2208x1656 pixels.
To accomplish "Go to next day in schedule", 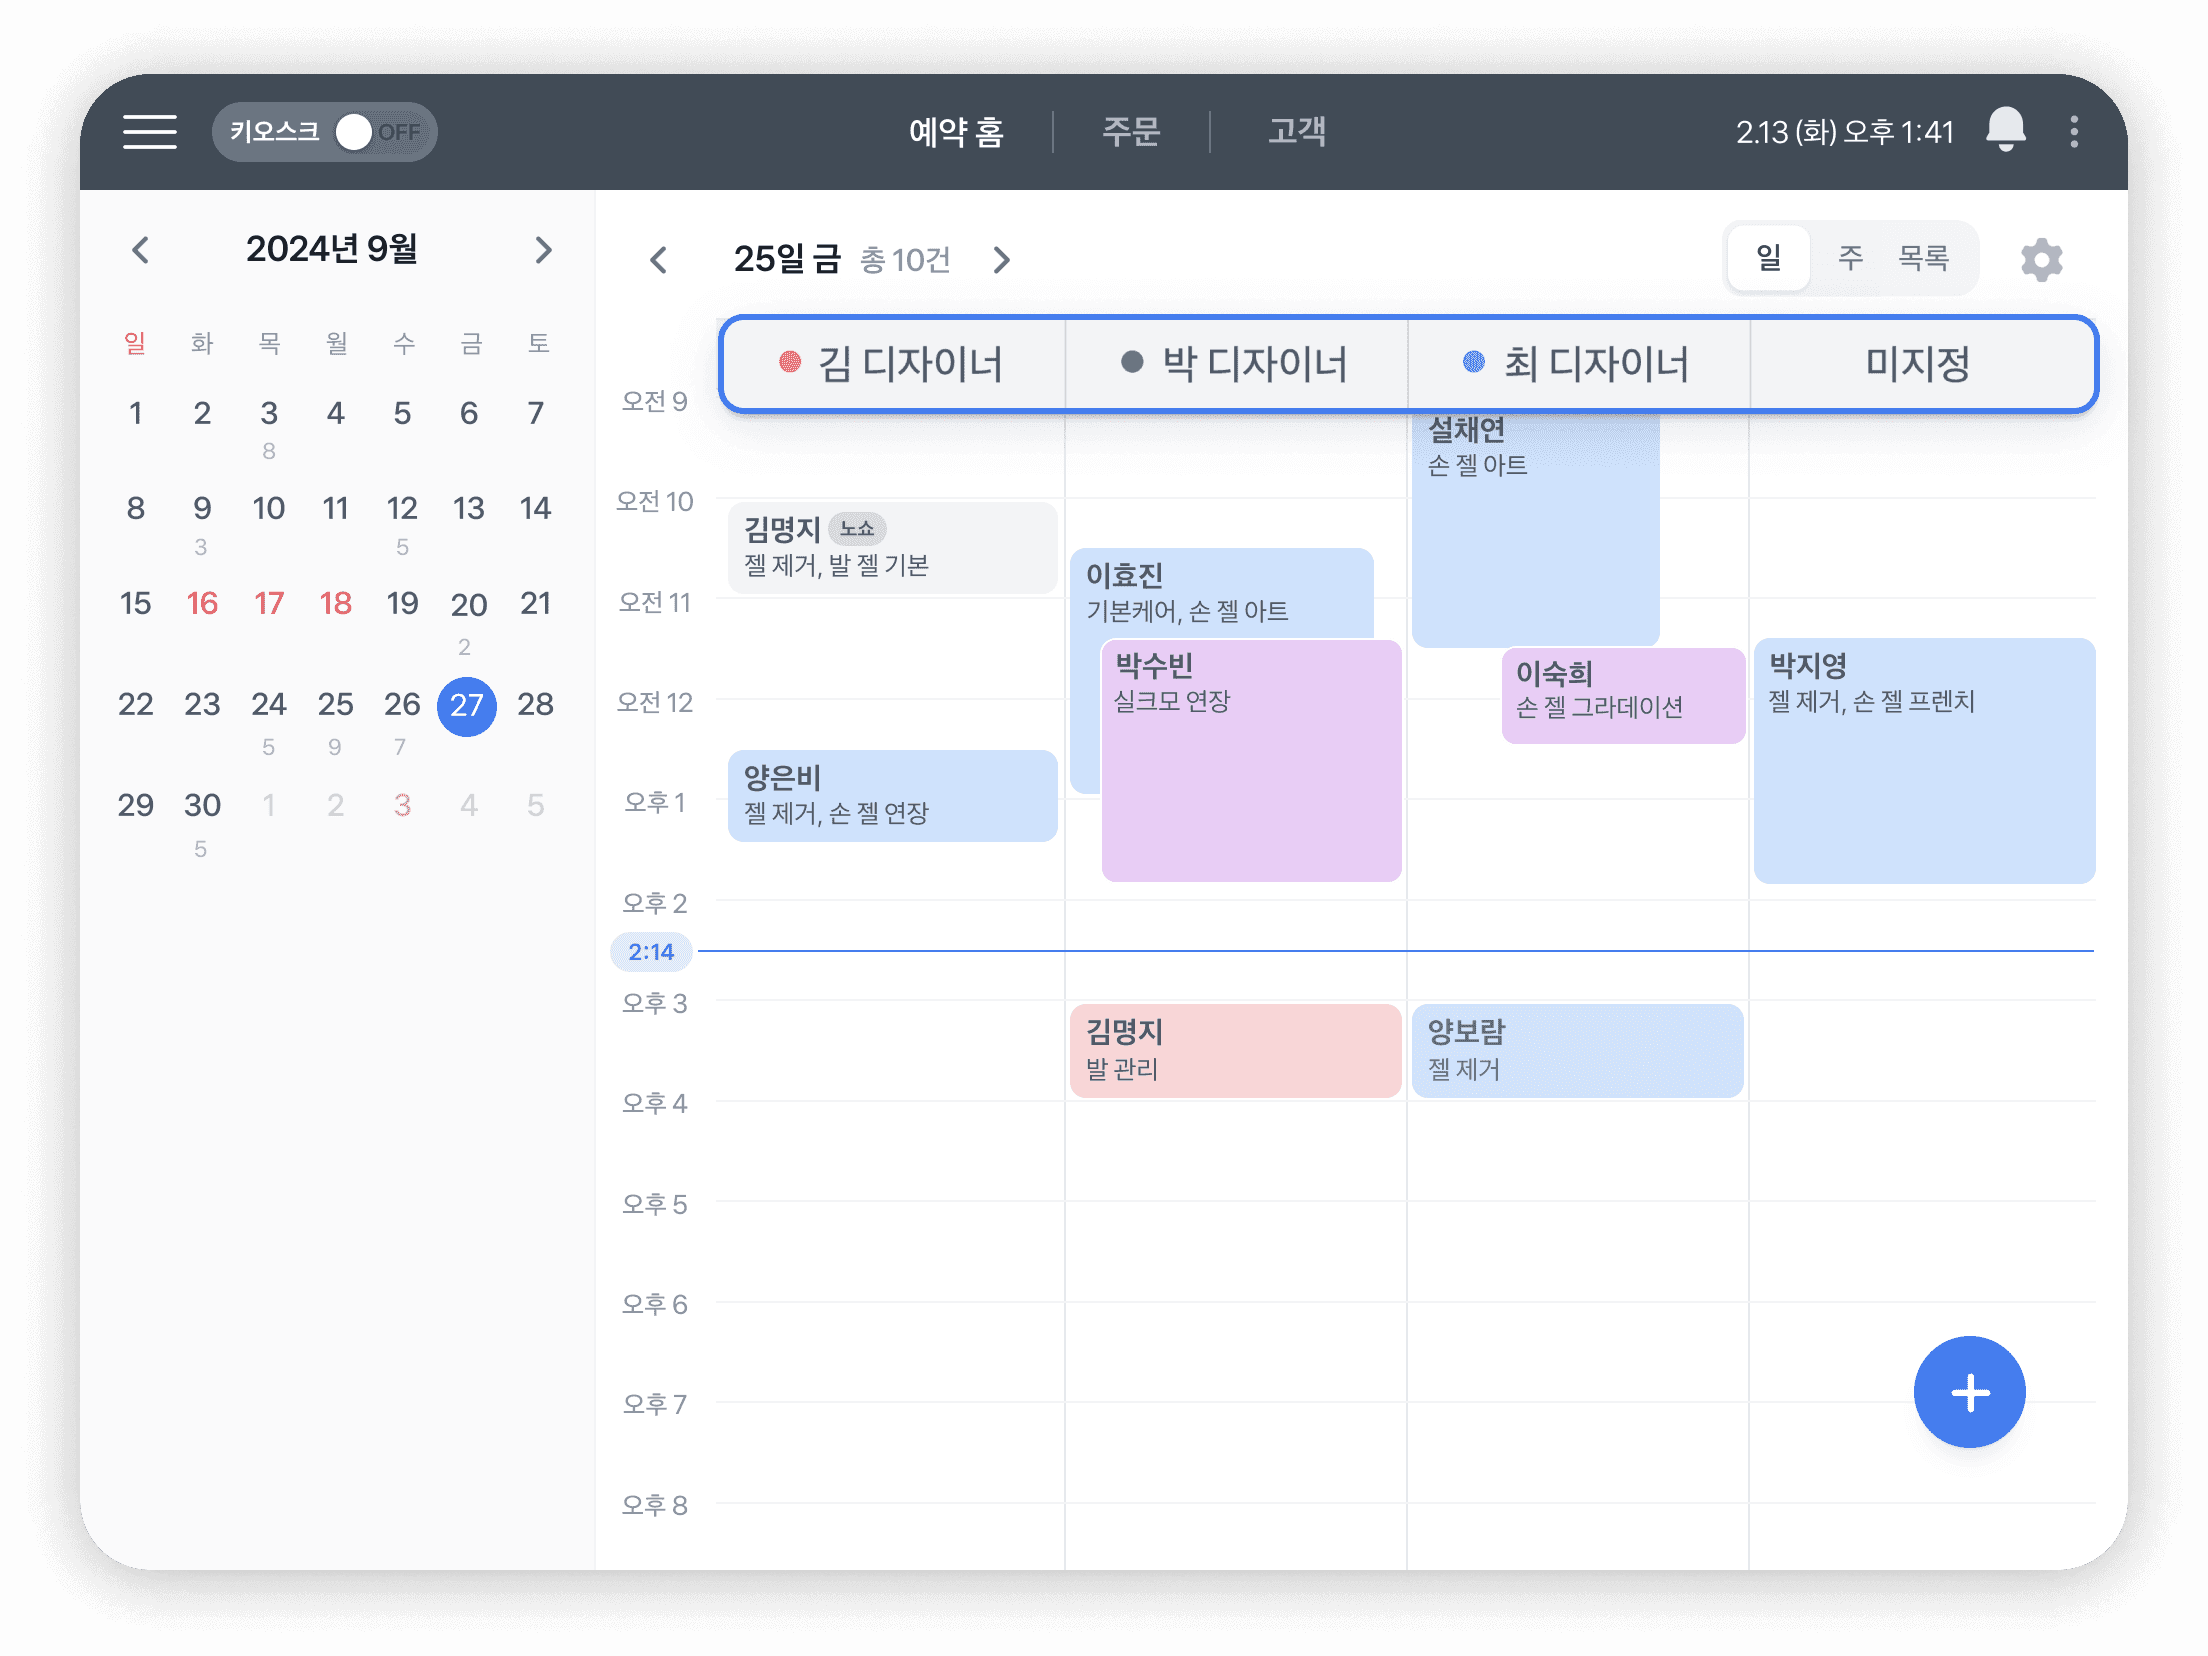I will 1001,260.
